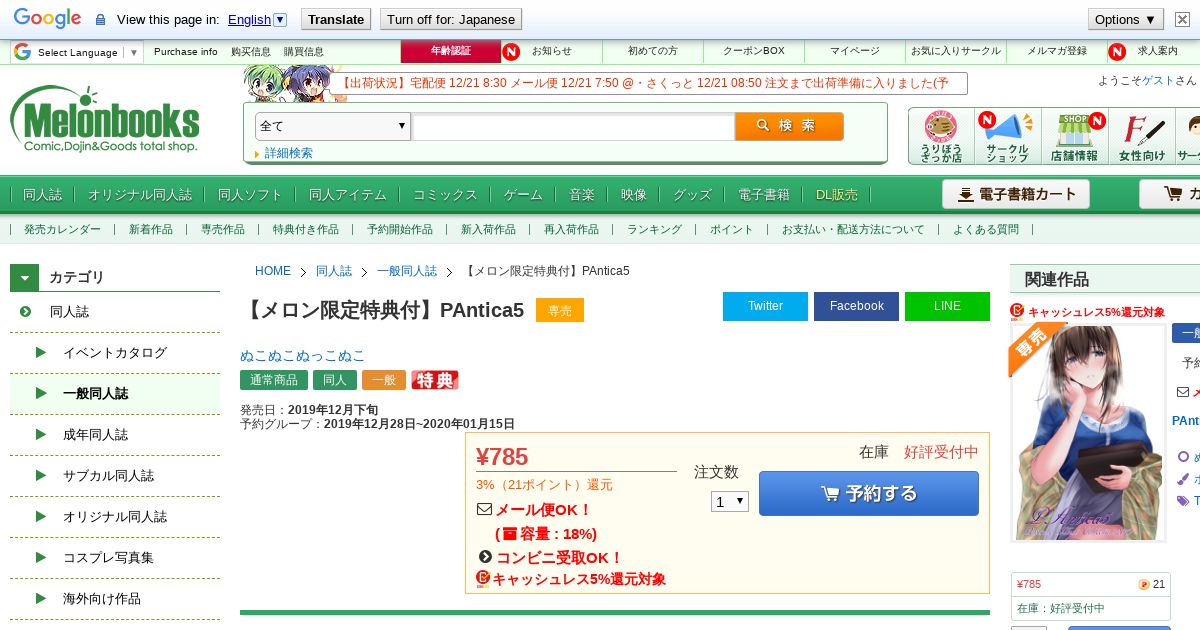Click the Google logo in translate bar
The width and height of the screenshot is (1200, 630).
coord(47,19)
